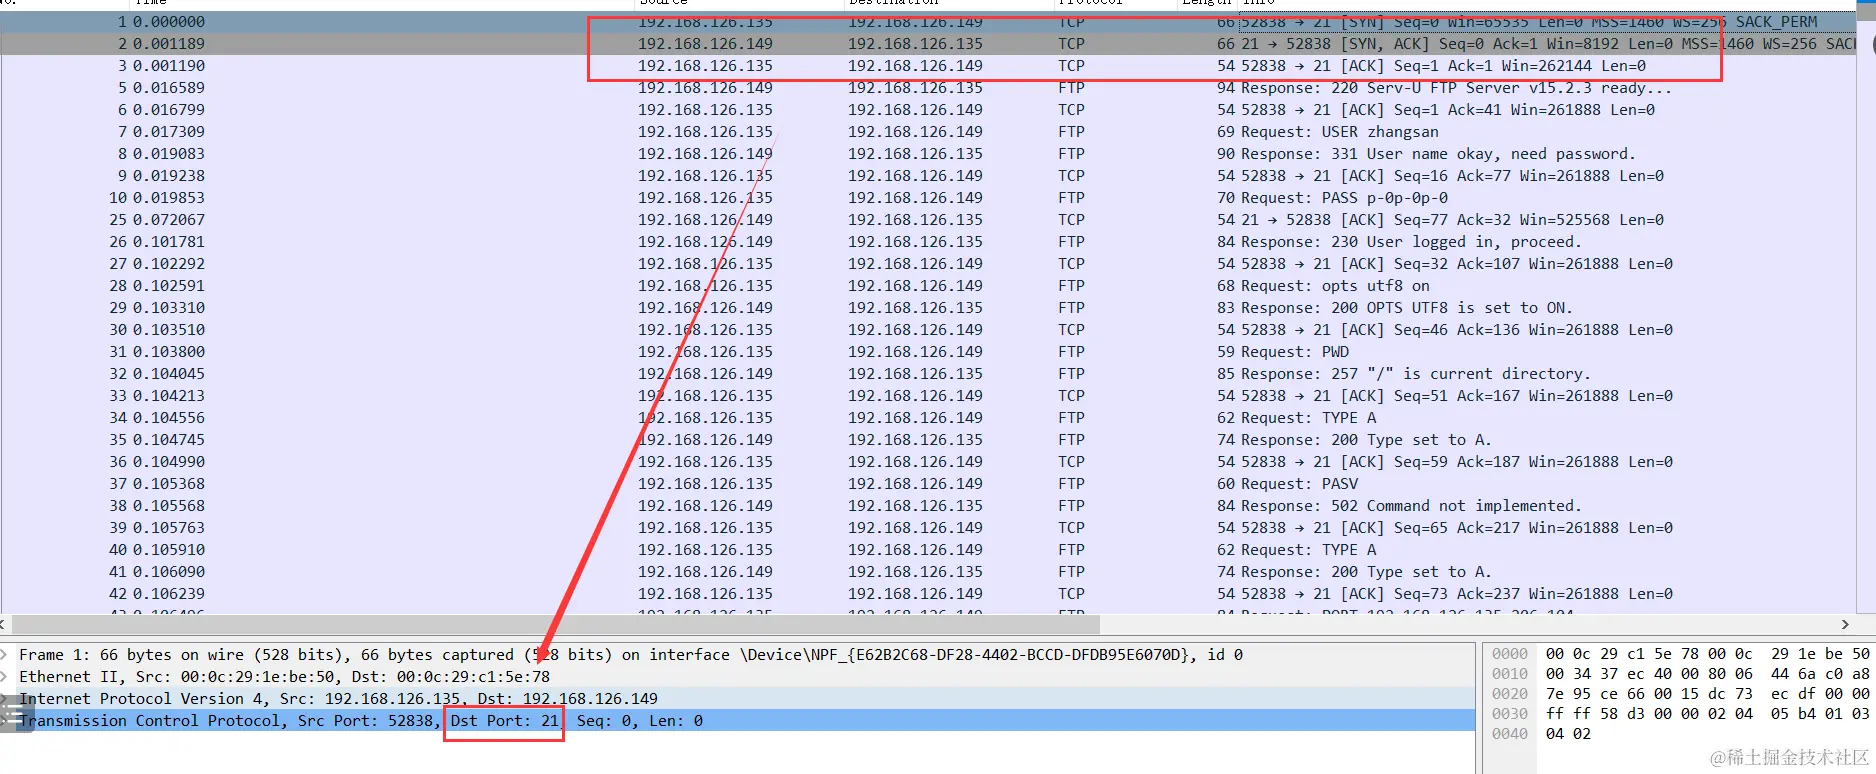Select packet 35 '200 Type set to A'

[930, 440]
